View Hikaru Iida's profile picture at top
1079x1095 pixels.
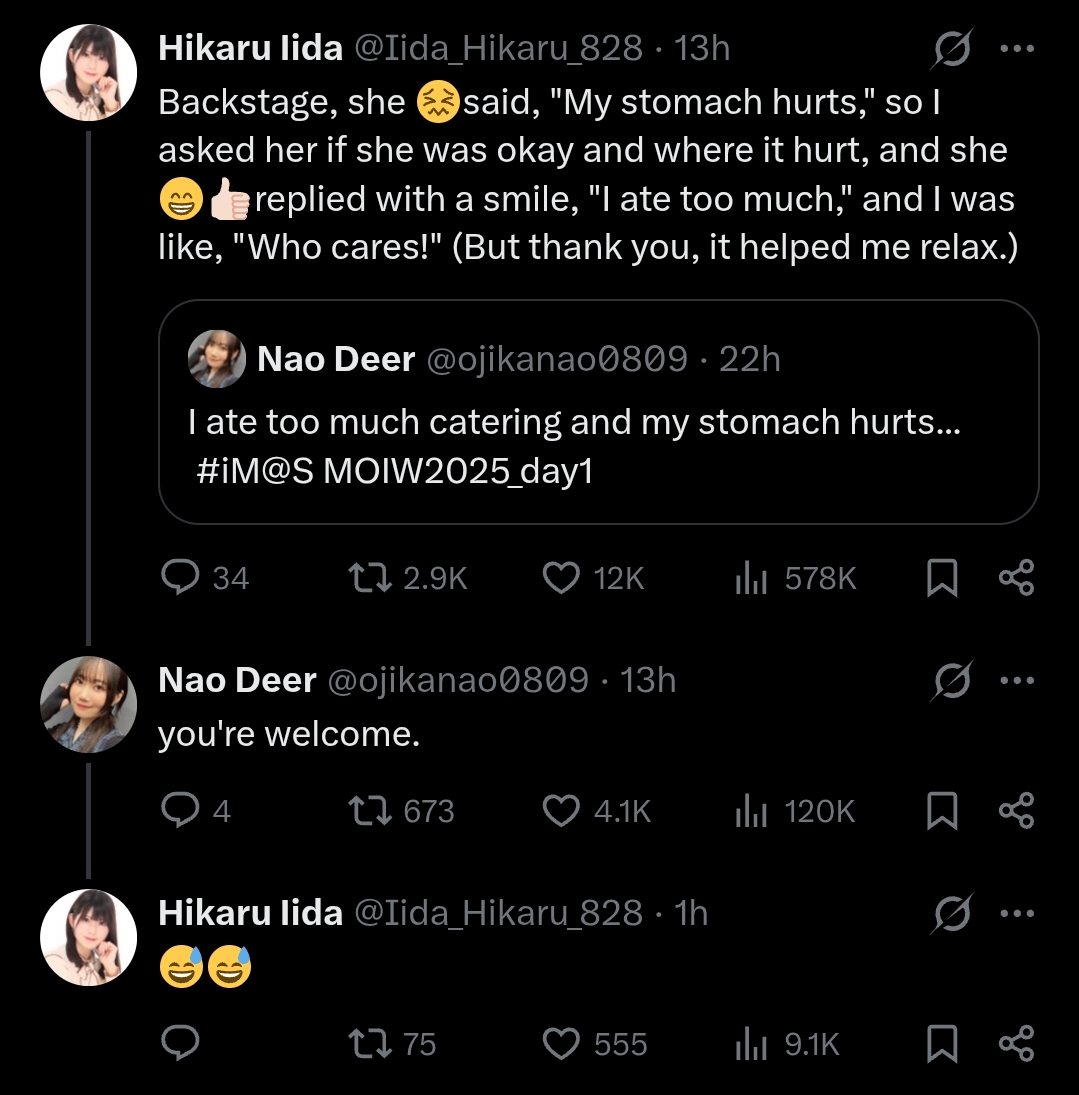coord(88,73)
